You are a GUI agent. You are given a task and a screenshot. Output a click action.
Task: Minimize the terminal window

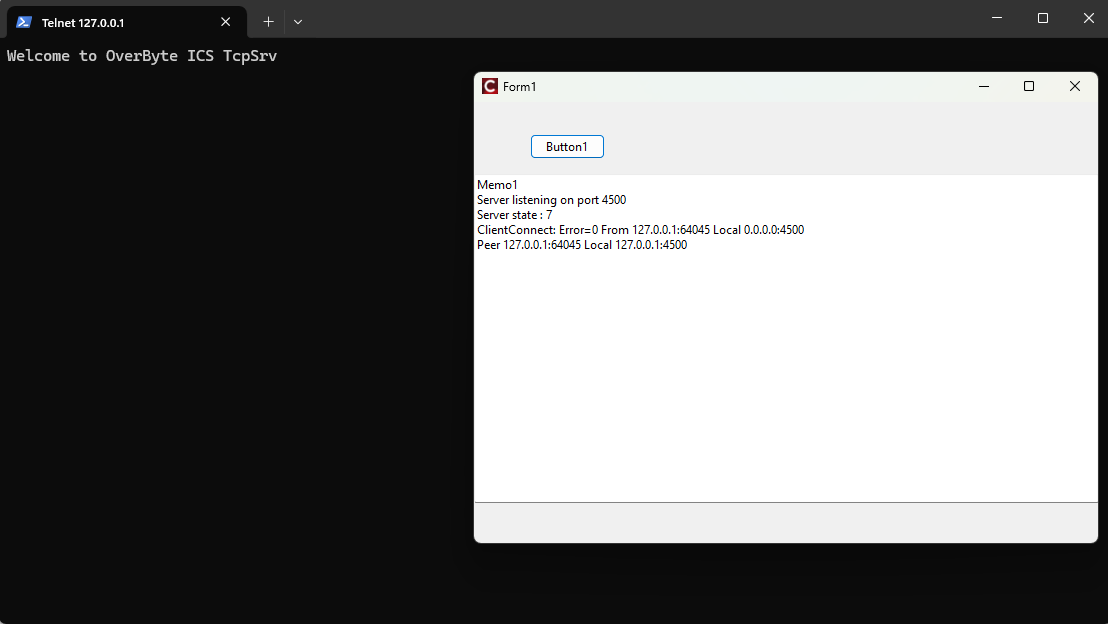click(997, 18)
